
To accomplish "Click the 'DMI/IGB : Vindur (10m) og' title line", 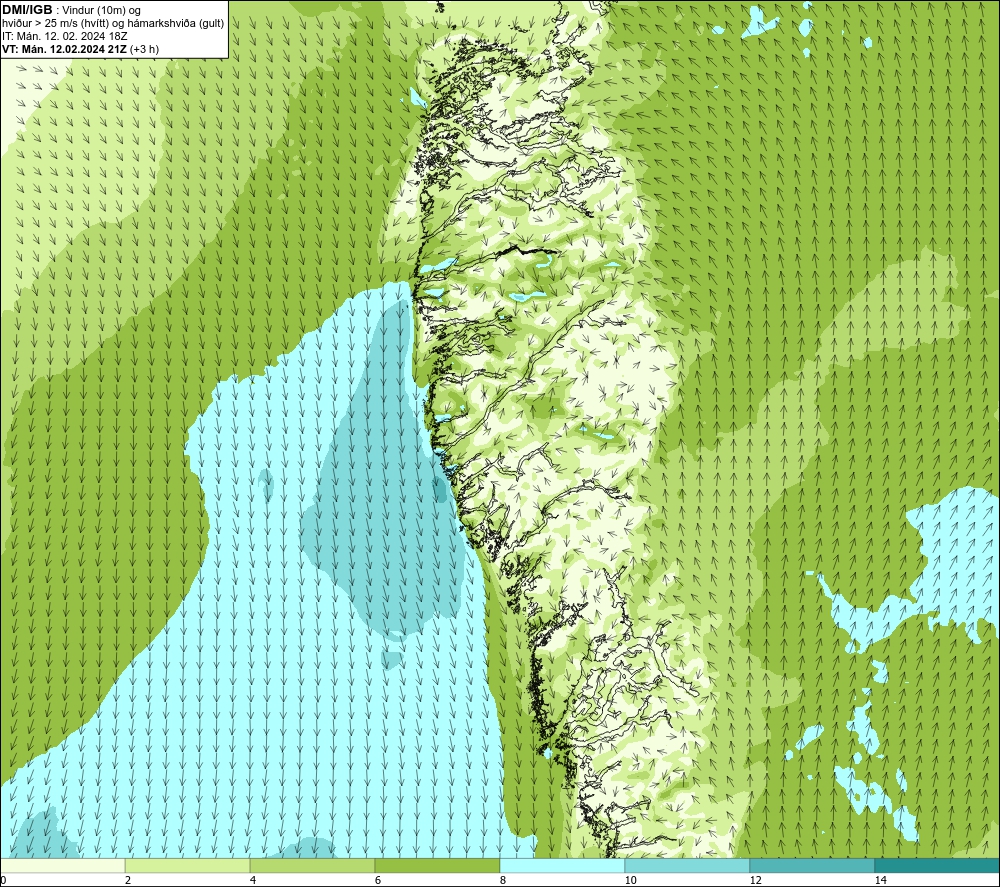I will [71, 10].
